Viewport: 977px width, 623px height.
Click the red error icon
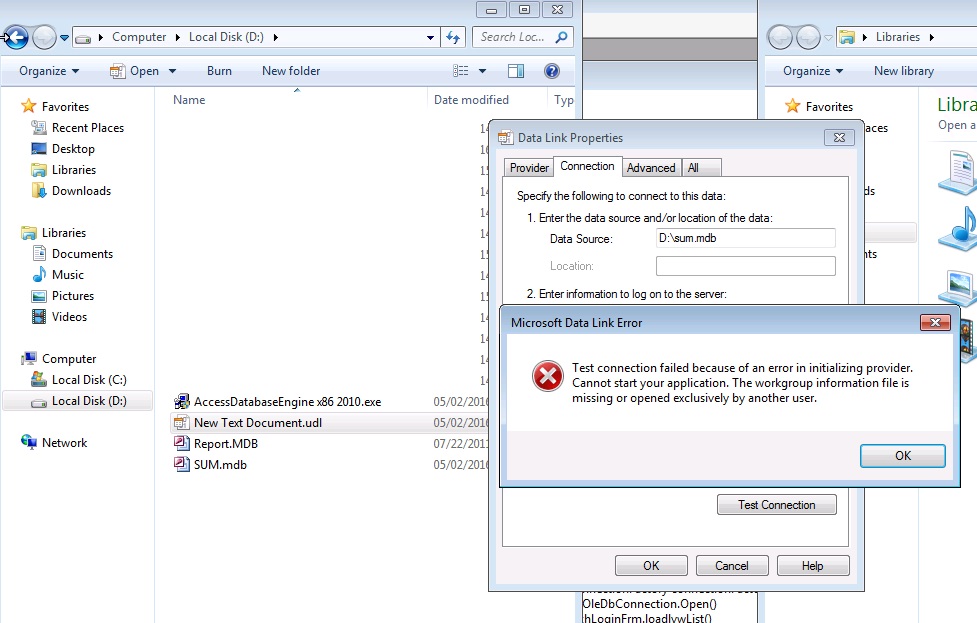point(548,376)
